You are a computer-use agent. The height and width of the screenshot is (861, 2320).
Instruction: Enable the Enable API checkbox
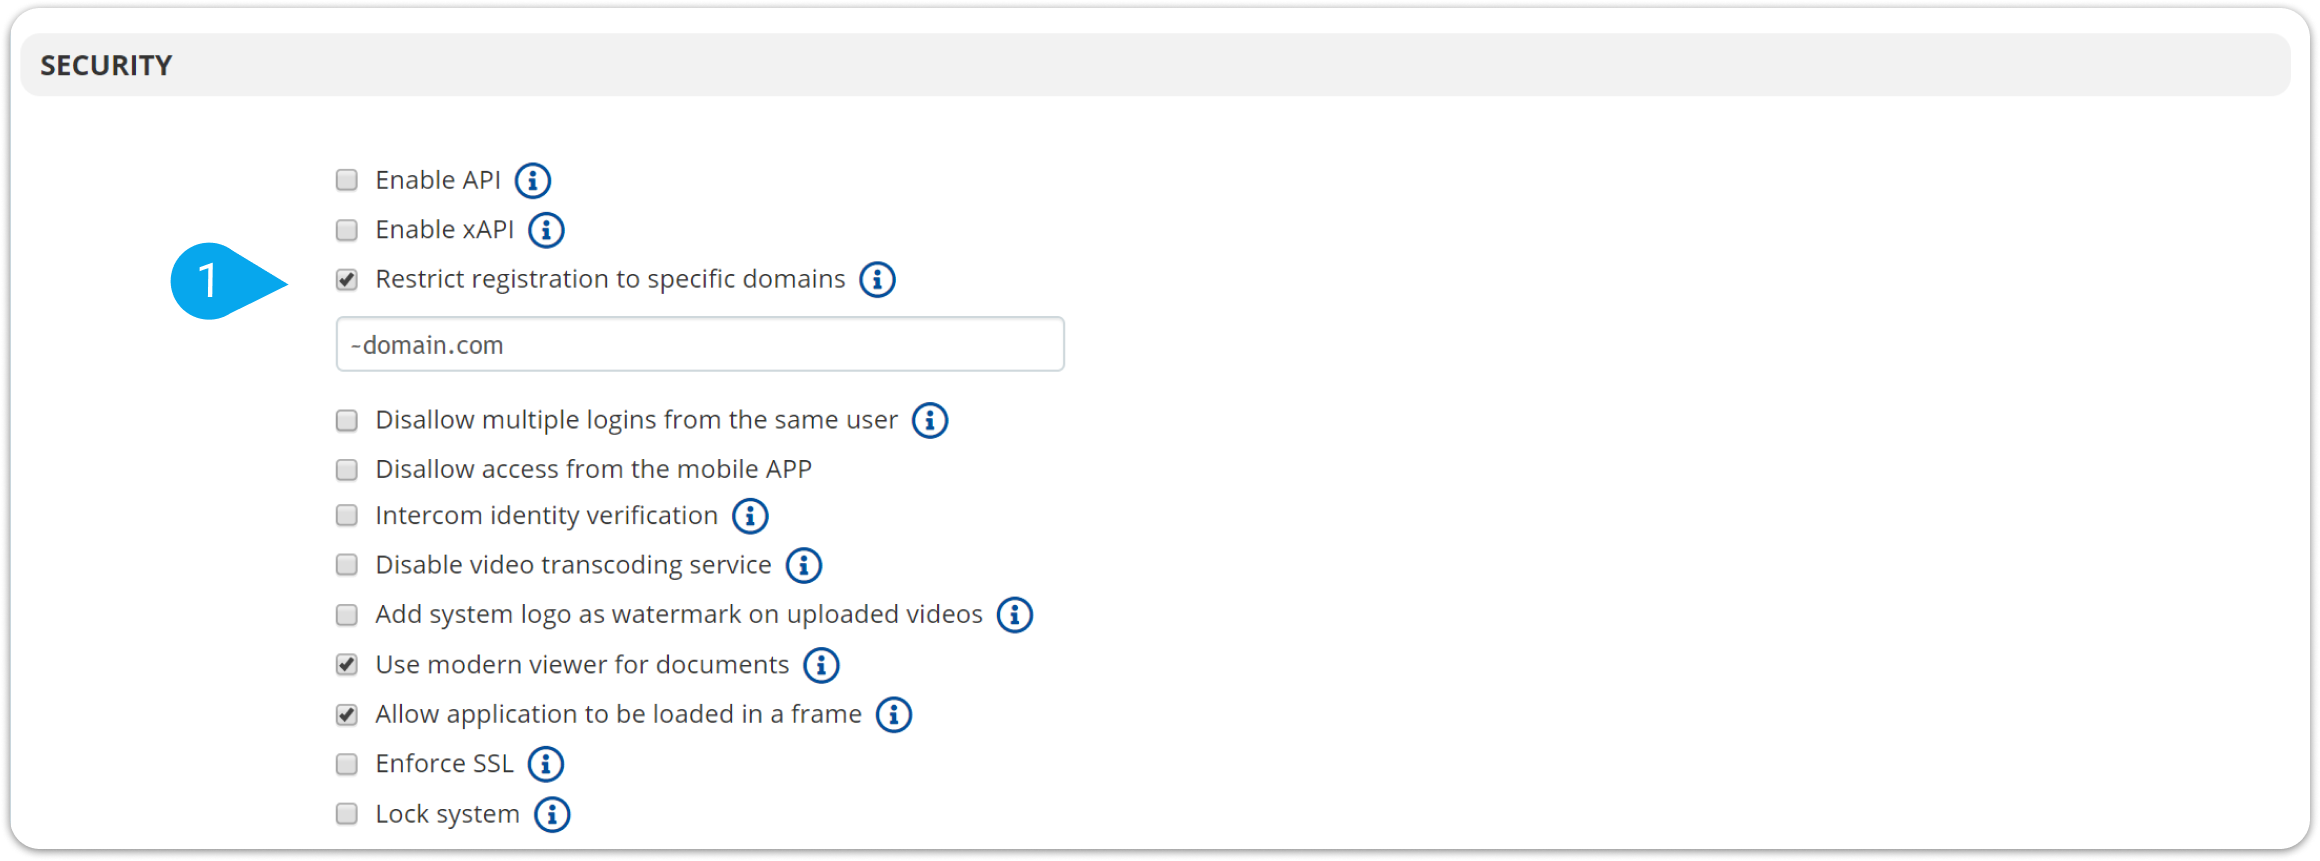347,180
